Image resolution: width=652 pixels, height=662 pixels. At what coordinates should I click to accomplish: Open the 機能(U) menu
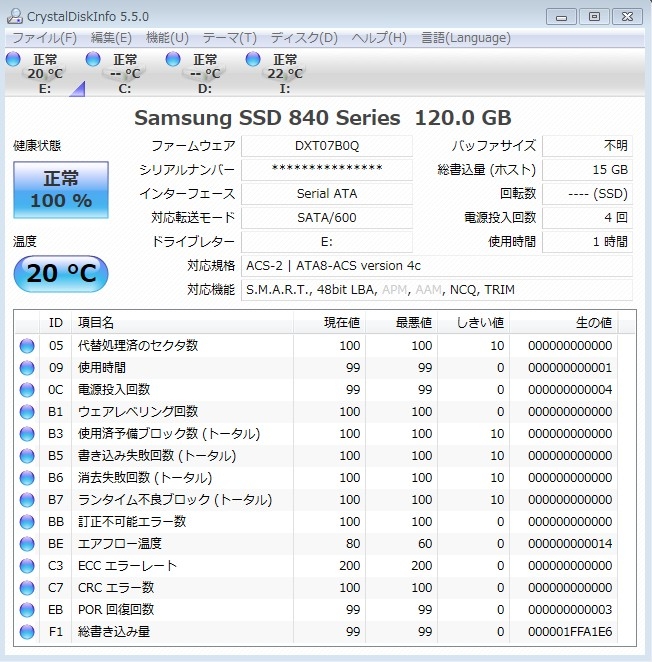[167, 38]
